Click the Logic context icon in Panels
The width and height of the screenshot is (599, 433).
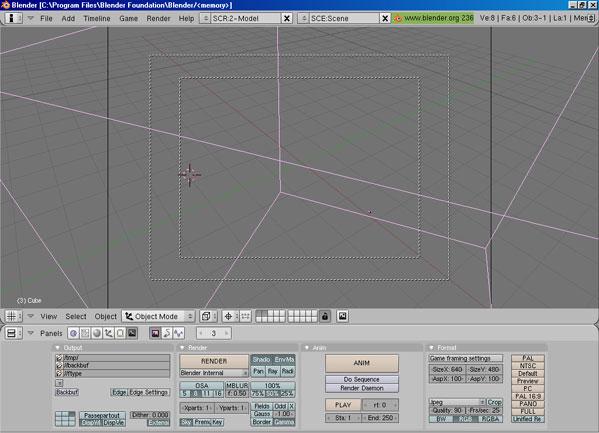pos(73,333)
